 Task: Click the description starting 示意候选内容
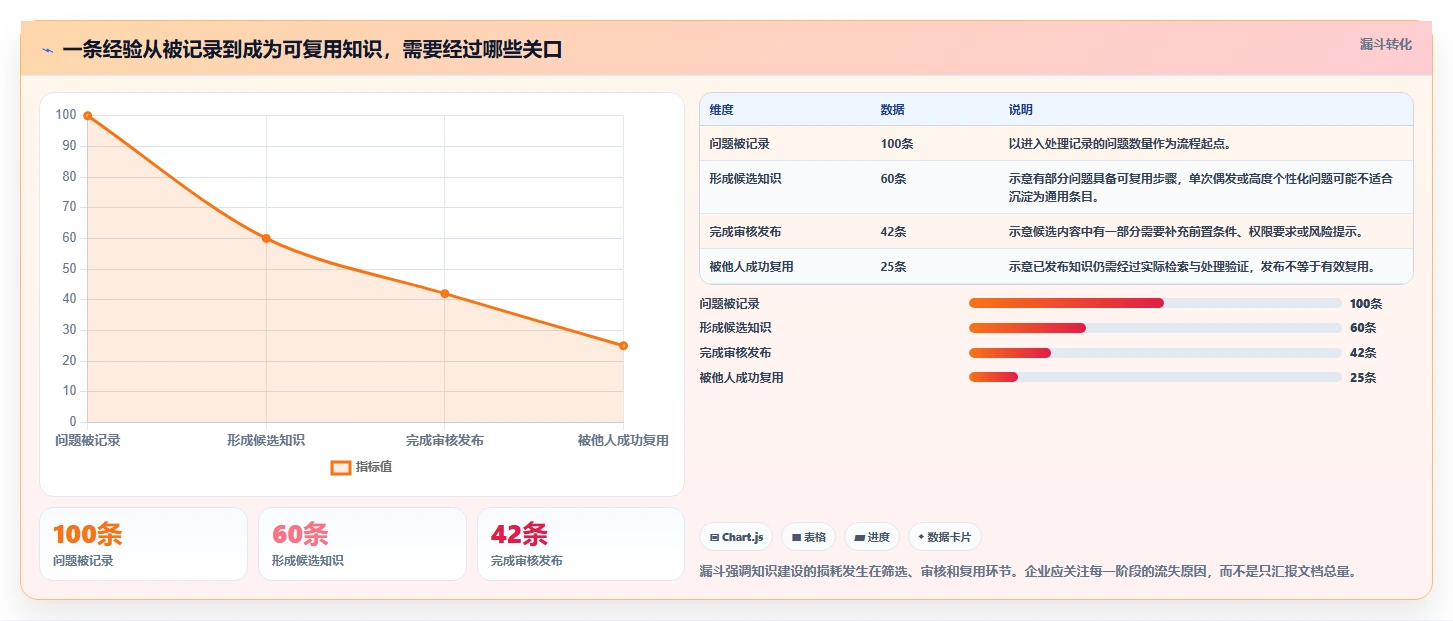[x=1186, y=232]
